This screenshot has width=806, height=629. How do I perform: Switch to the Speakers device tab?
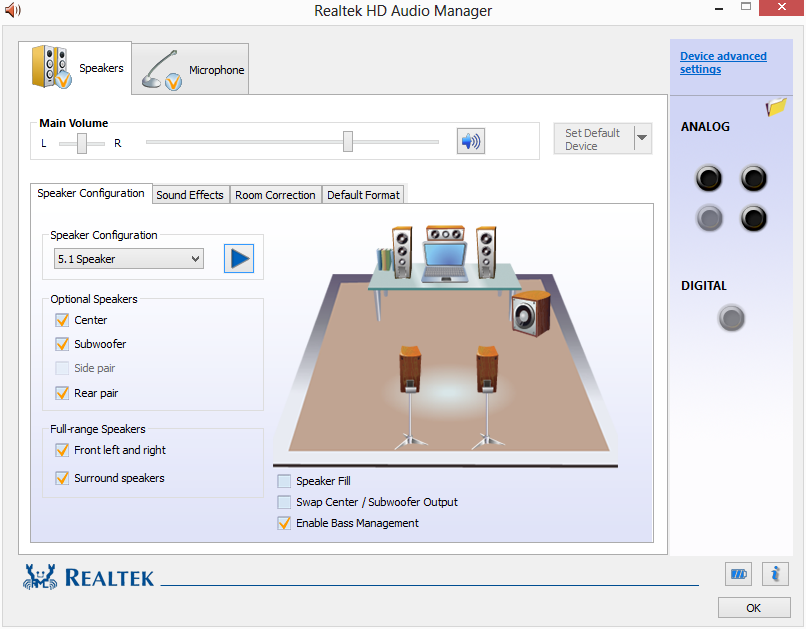[75, 68]
